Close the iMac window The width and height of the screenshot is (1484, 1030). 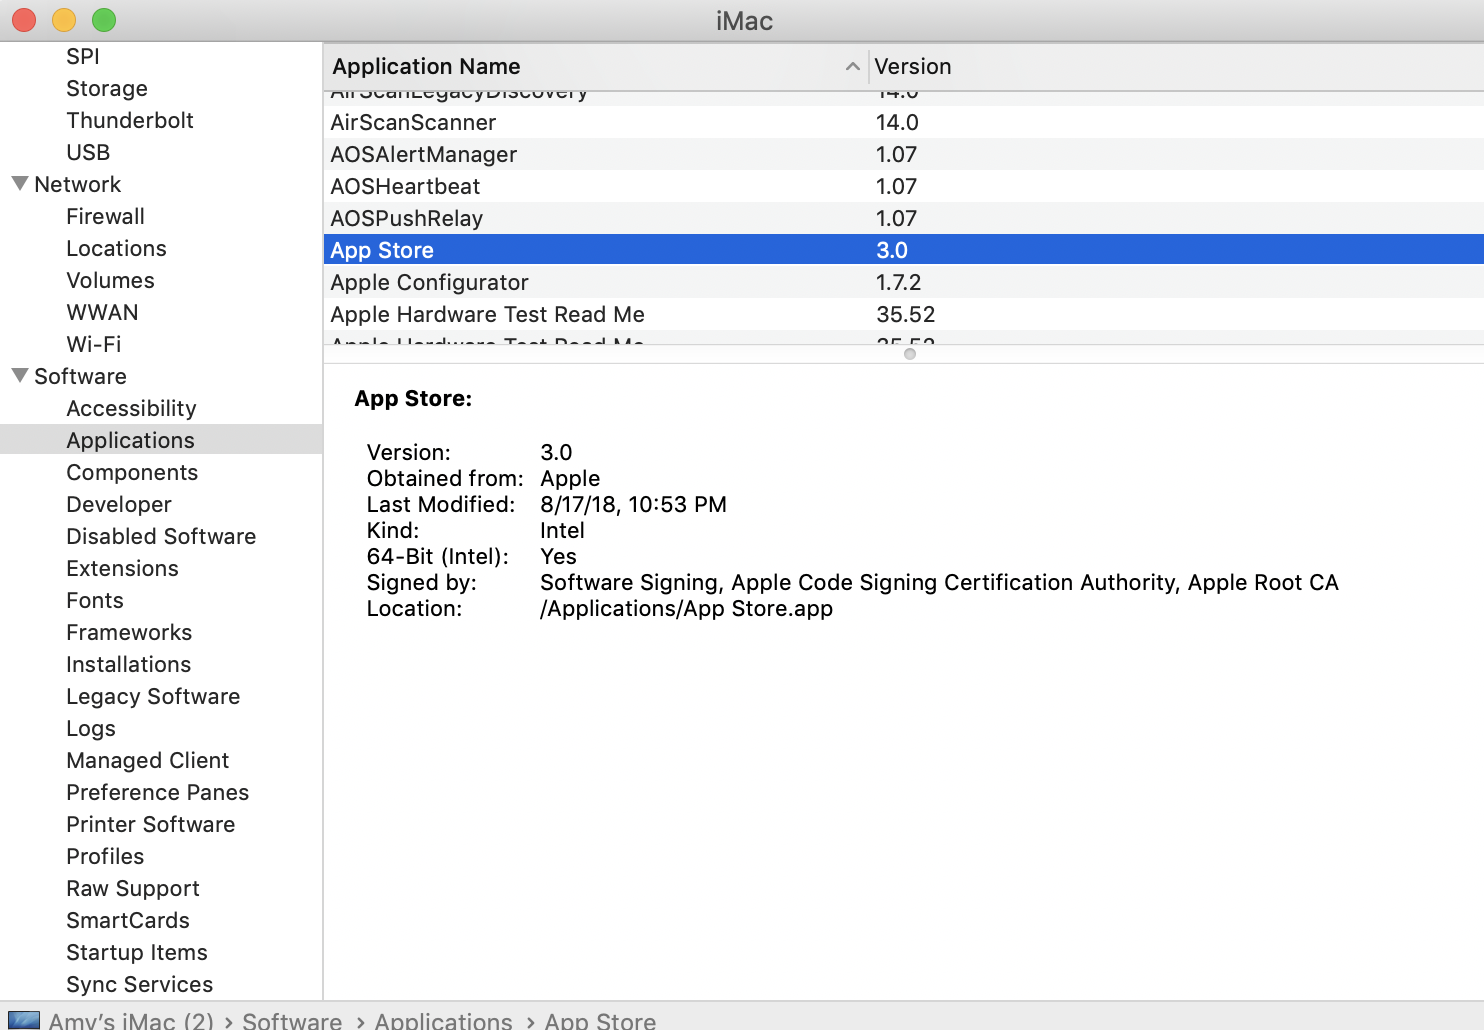(x=24, y=20)
